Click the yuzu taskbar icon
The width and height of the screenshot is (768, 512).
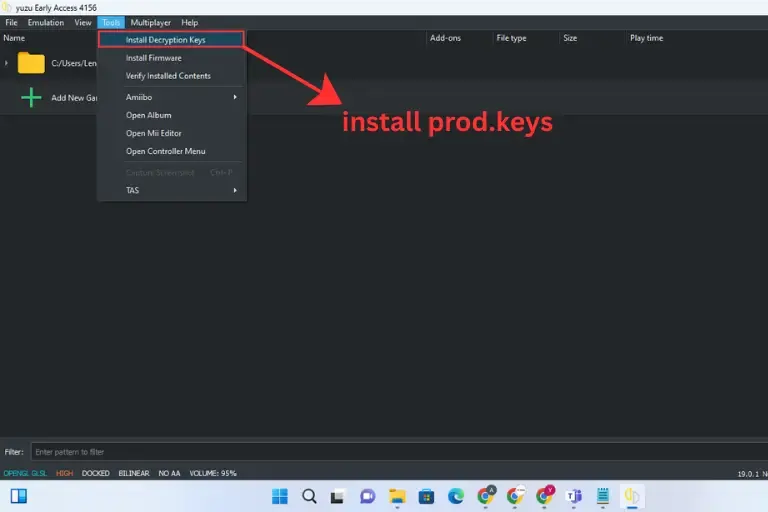tap(632, 496)
